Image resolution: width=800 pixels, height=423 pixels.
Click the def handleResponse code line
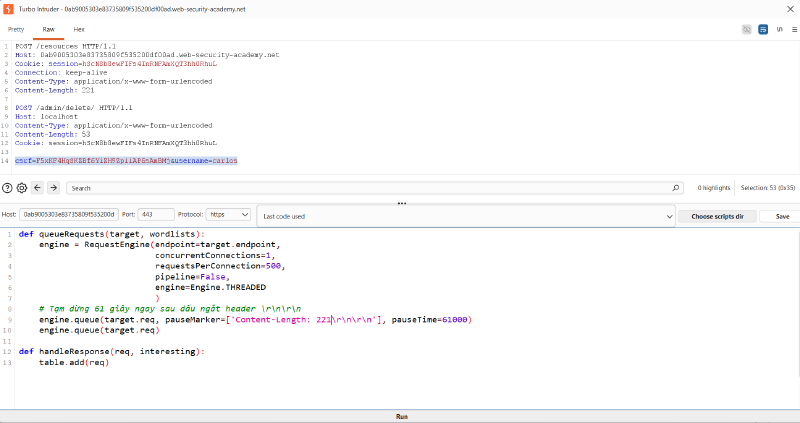click(x=111, y=352)
